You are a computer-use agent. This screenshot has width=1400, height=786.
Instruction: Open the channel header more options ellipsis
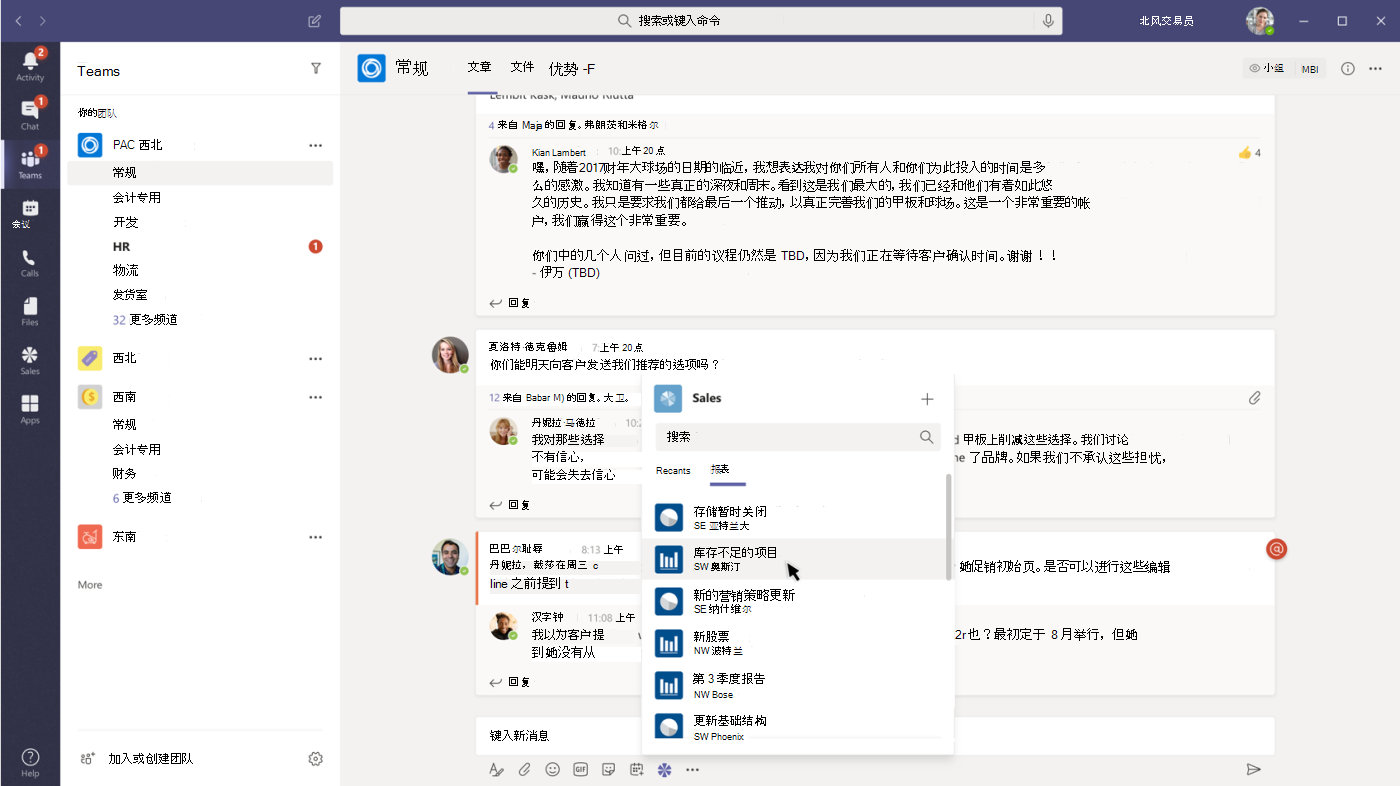1377,68
